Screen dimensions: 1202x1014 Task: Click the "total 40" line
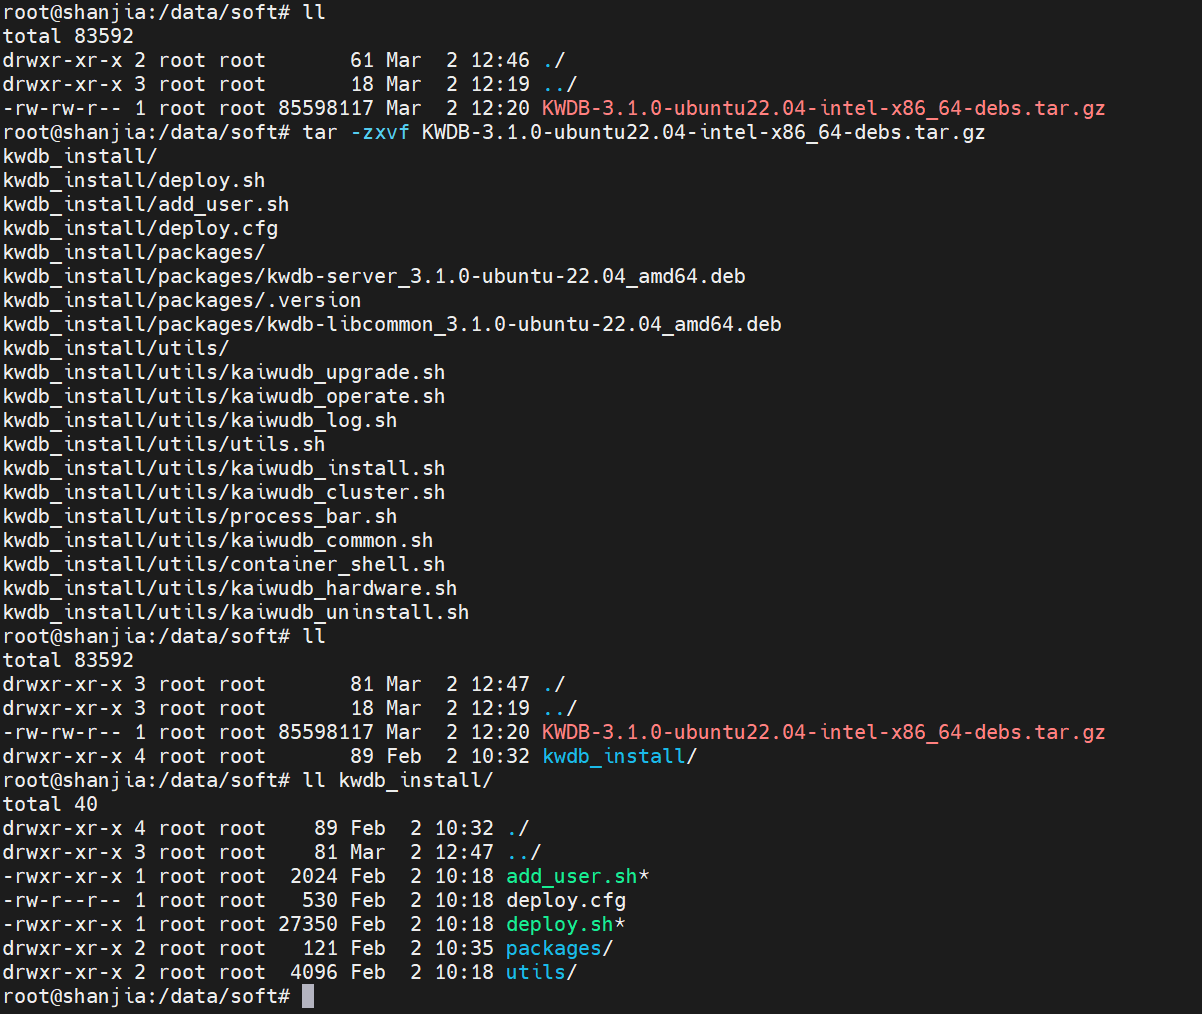coord(50,804)
